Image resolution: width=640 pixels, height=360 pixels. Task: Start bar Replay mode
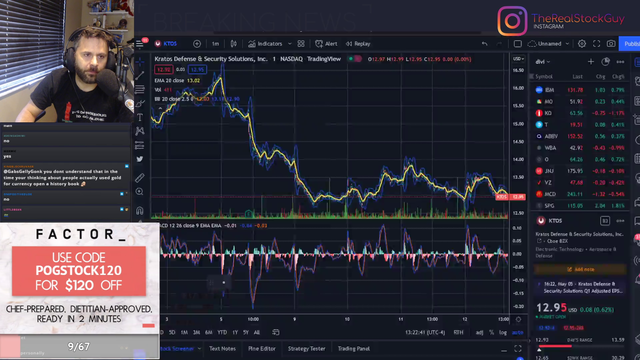pyautogui.click(x=358, y=44)
